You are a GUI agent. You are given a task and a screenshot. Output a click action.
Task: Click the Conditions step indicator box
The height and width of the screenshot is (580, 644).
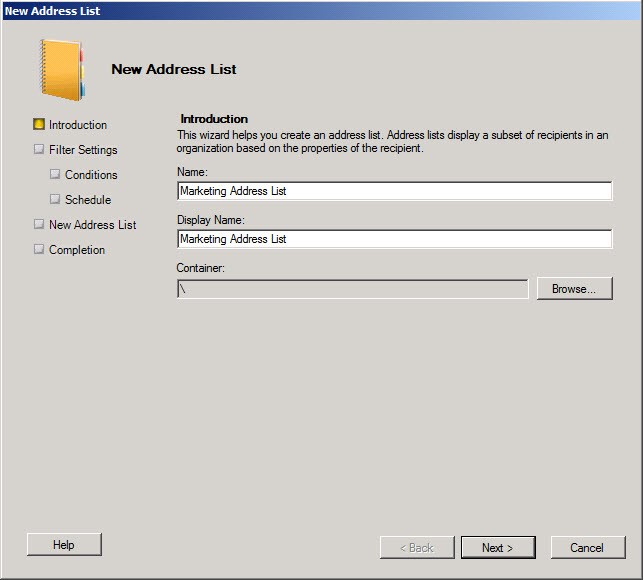(x=55, y=174)
